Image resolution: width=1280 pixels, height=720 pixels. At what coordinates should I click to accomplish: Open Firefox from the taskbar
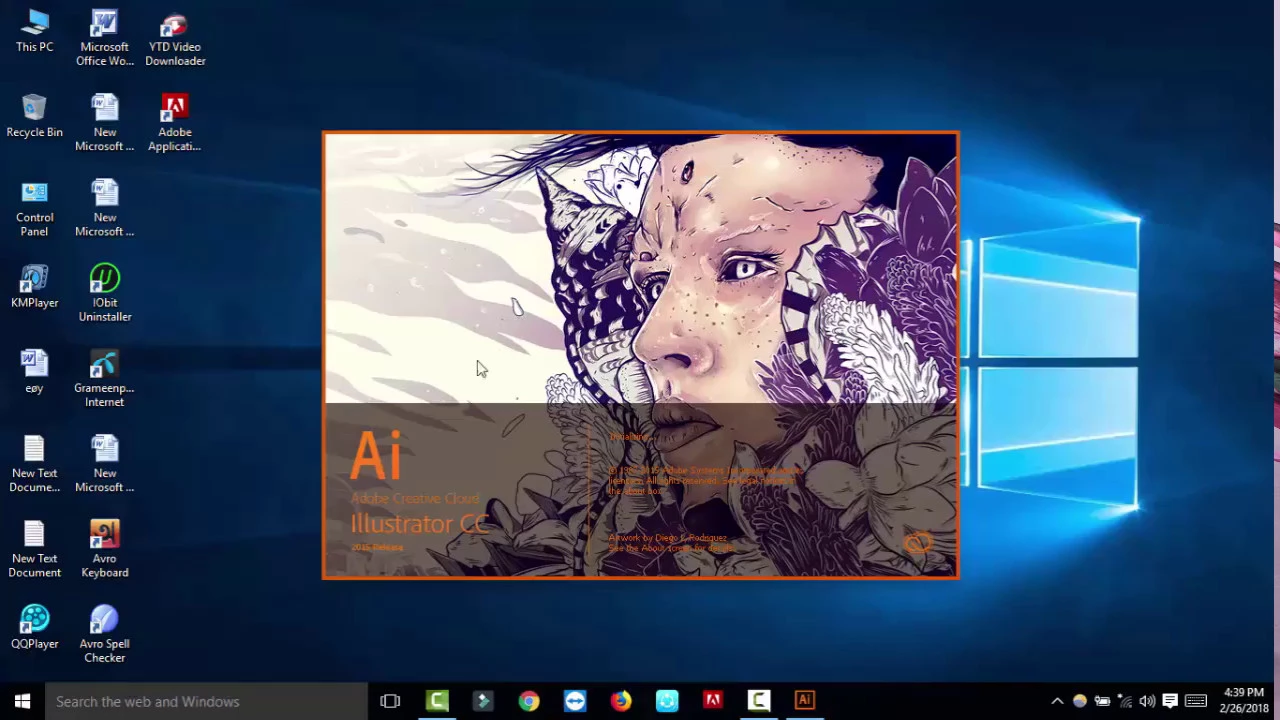[621, 701]
